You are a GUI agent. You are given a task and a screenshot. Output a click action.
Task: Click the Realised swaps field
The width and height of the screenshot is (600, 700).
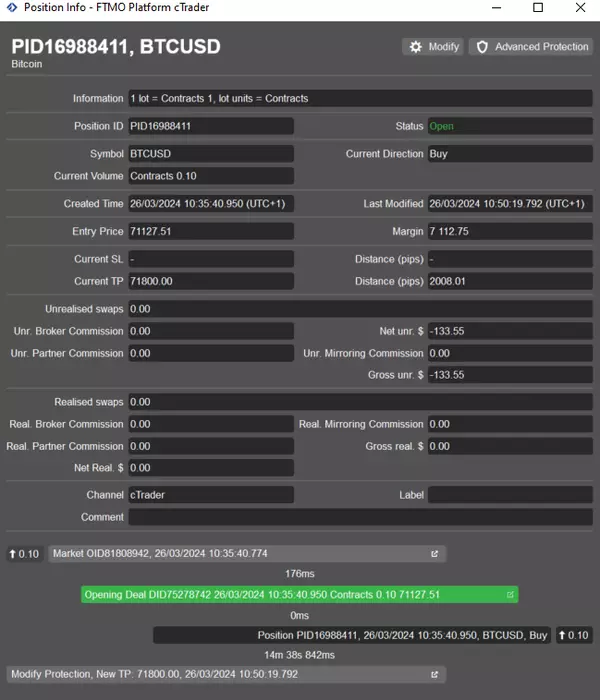coord(360,402)
